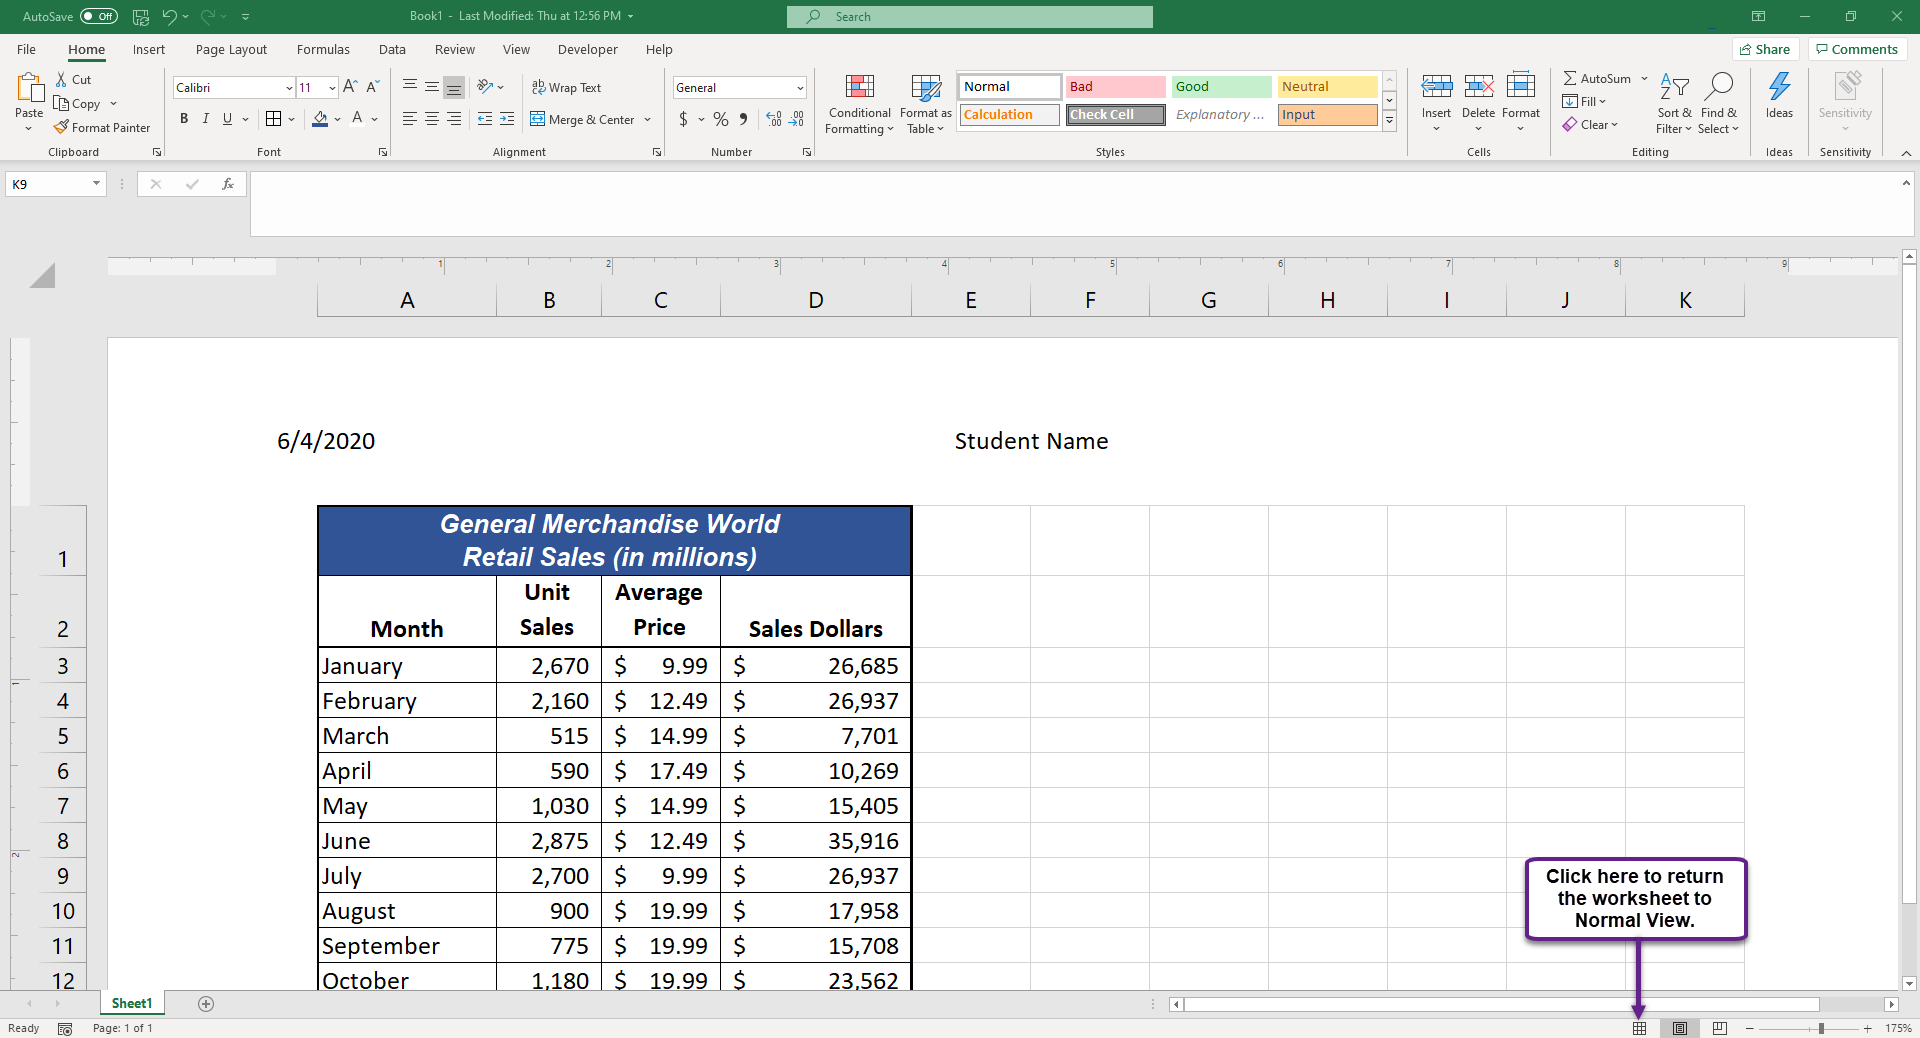Image resolution: width=1920 pixels, height=1038 pixels.
Task: Click Insert cells icon
Action: (x=1437, y=87)
